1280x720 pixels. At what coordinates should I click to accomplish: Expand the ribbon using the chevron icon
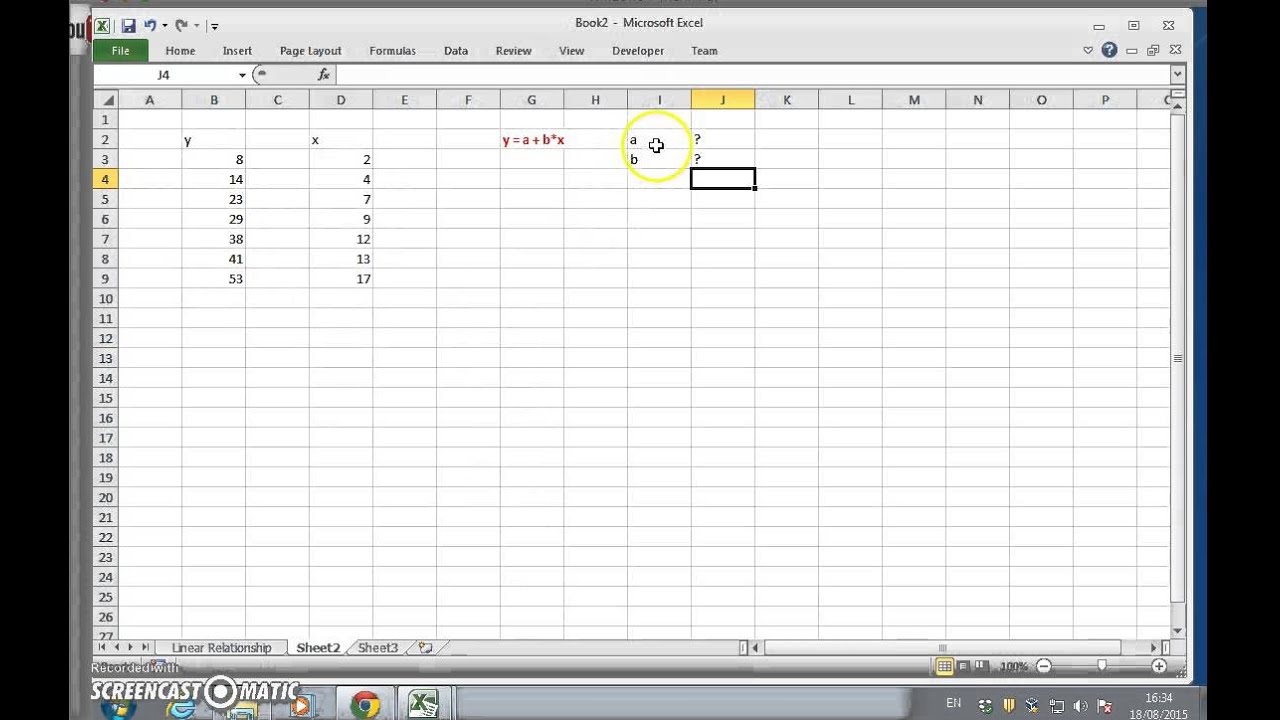1088,50
